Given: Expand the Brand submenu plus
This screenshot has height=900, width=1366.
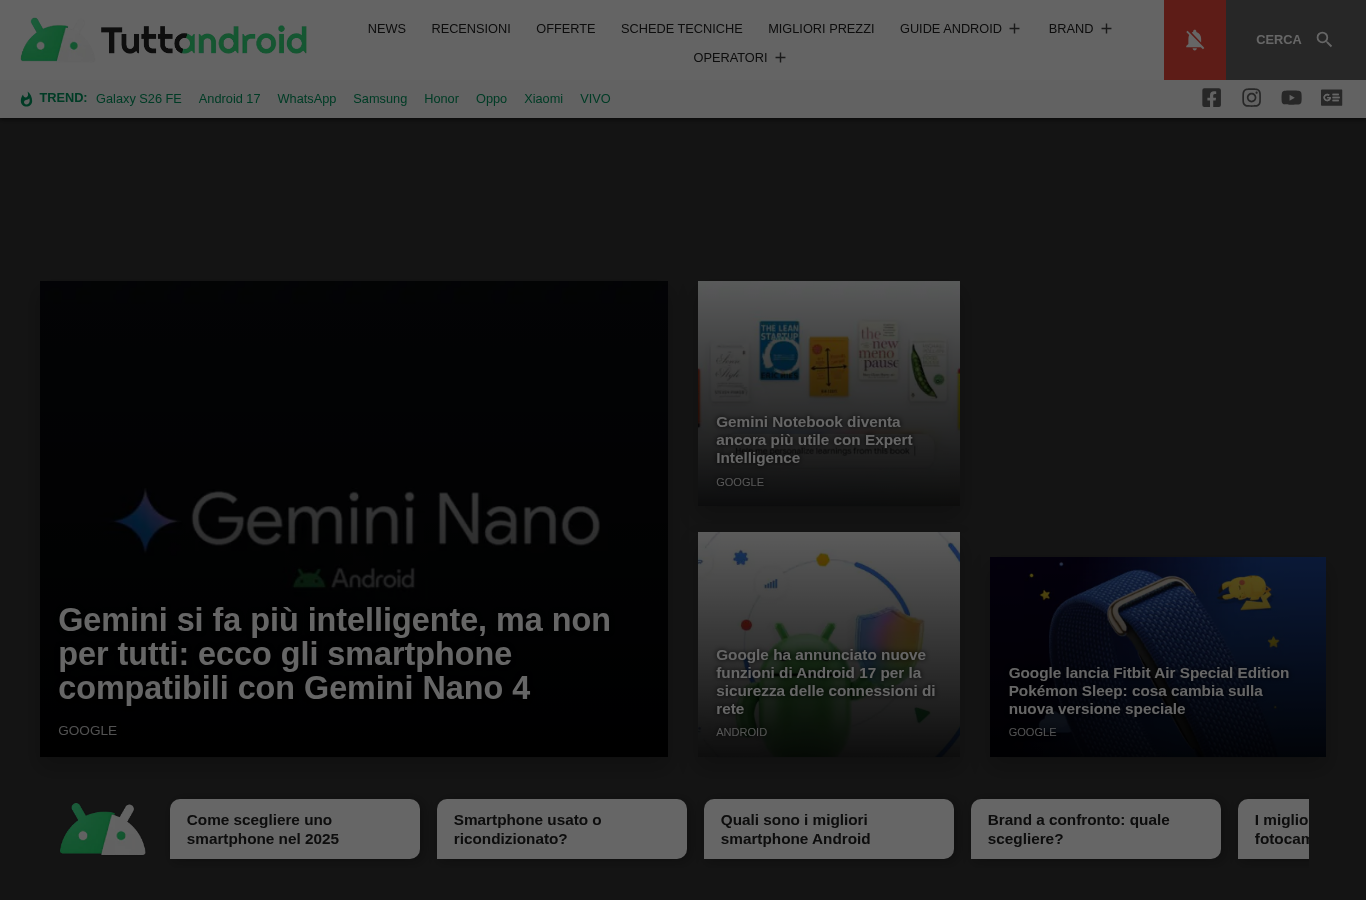Looking at the screenshot, I should coord(1106,29).
